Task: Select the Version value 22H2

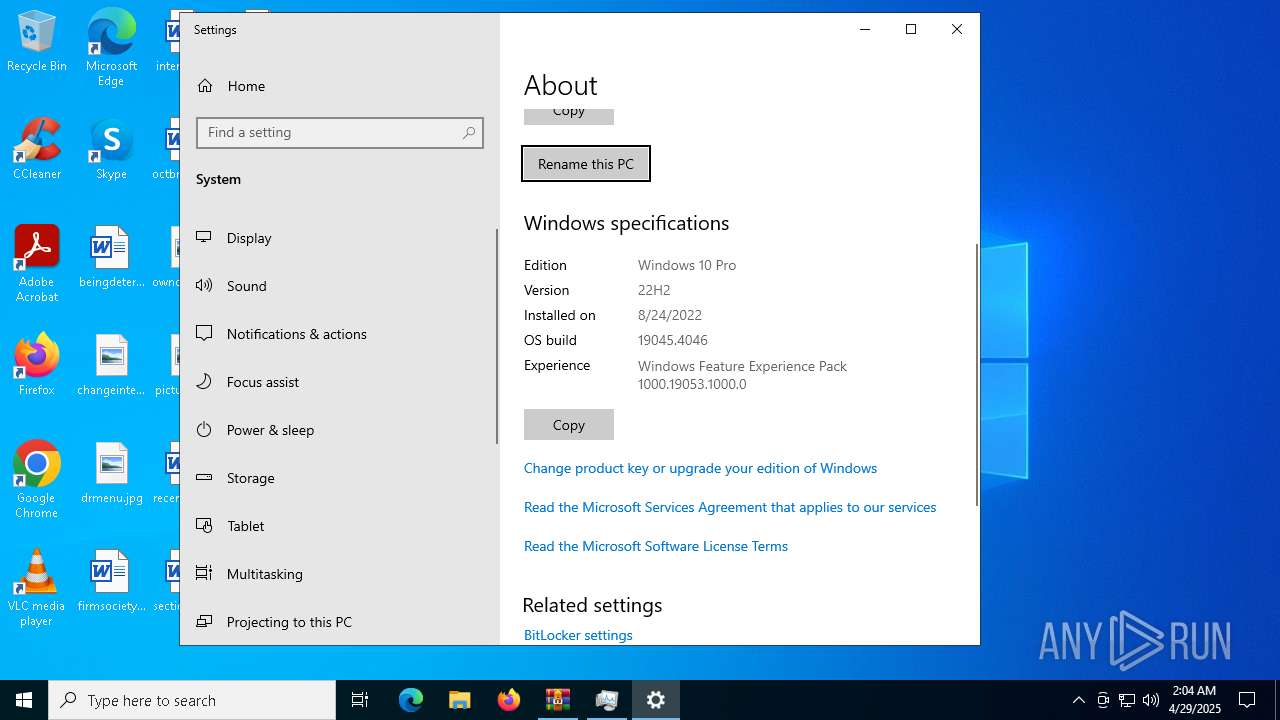Action: pos(654,290)
